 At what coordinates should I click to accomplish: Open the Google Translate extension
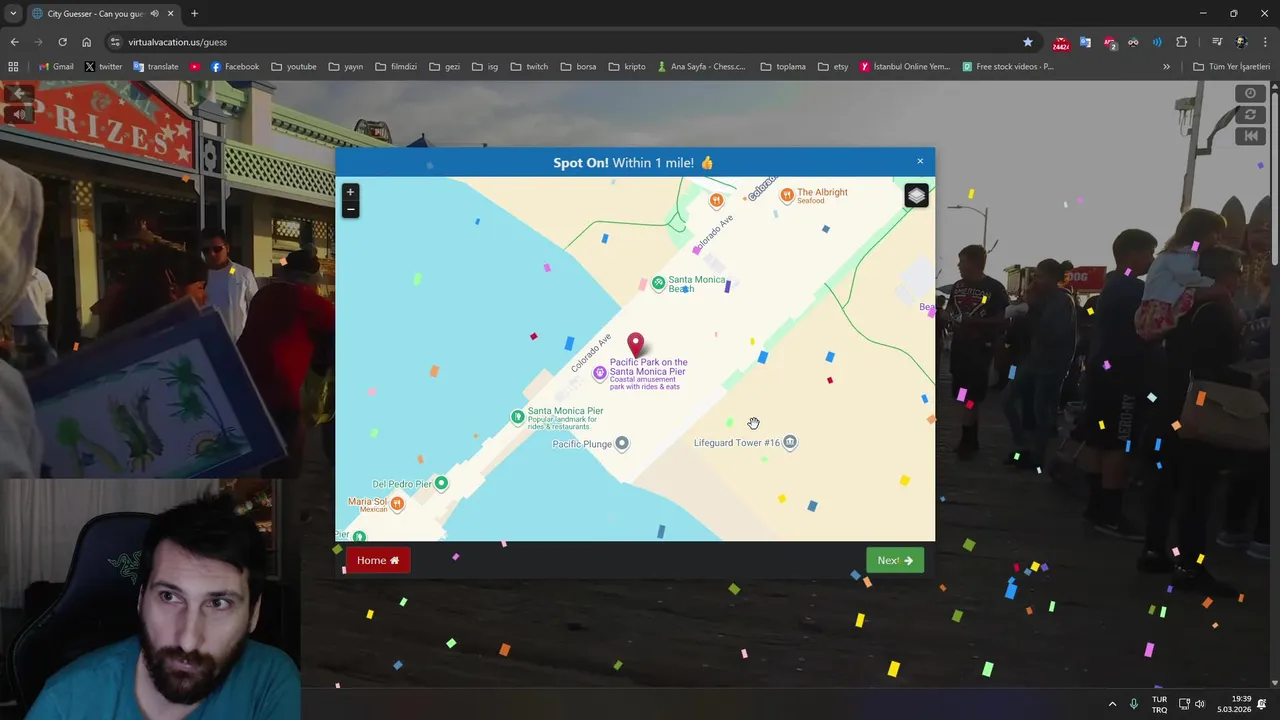[x=1085, y=42]
